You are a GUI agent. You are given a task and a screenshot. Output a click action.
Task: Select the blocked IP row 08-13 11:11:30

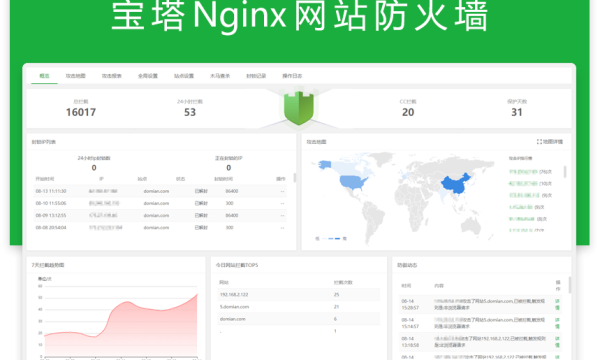point(160,191)
